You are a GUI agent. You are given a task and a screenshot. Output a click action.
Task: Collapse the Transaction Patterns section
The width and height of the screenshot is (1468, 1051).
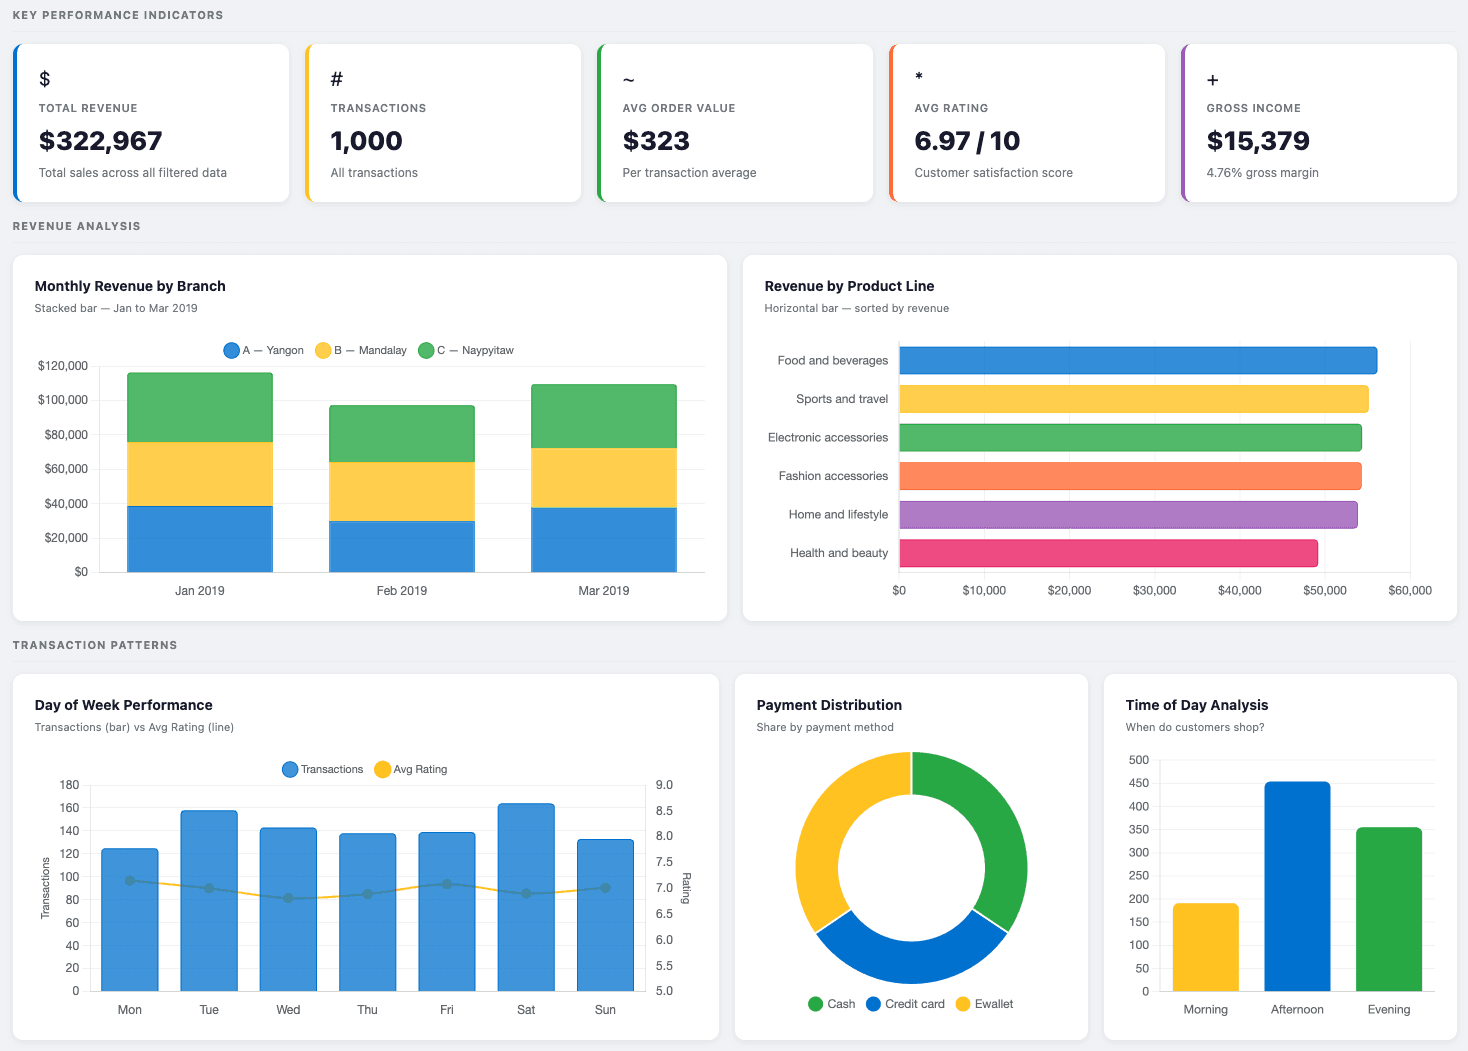[x=95, y=645]
